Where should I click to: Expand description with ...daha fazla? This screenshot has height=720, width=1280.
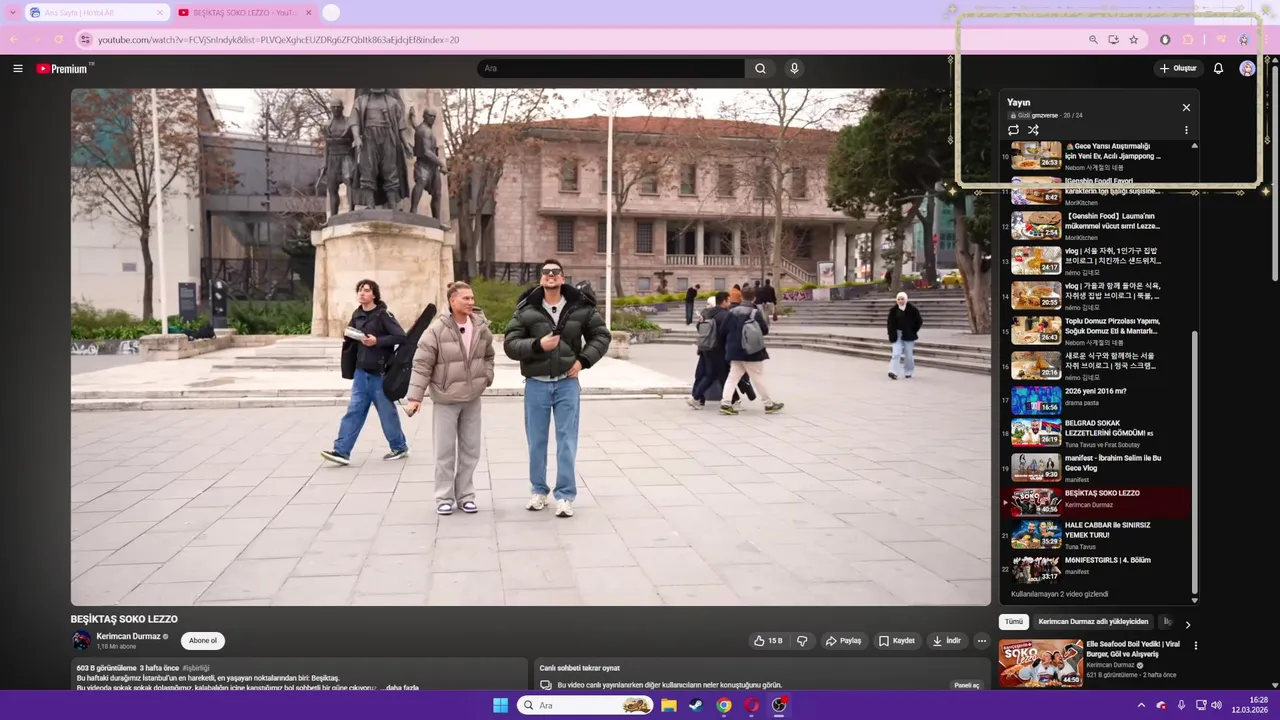(x=399, y=688)
